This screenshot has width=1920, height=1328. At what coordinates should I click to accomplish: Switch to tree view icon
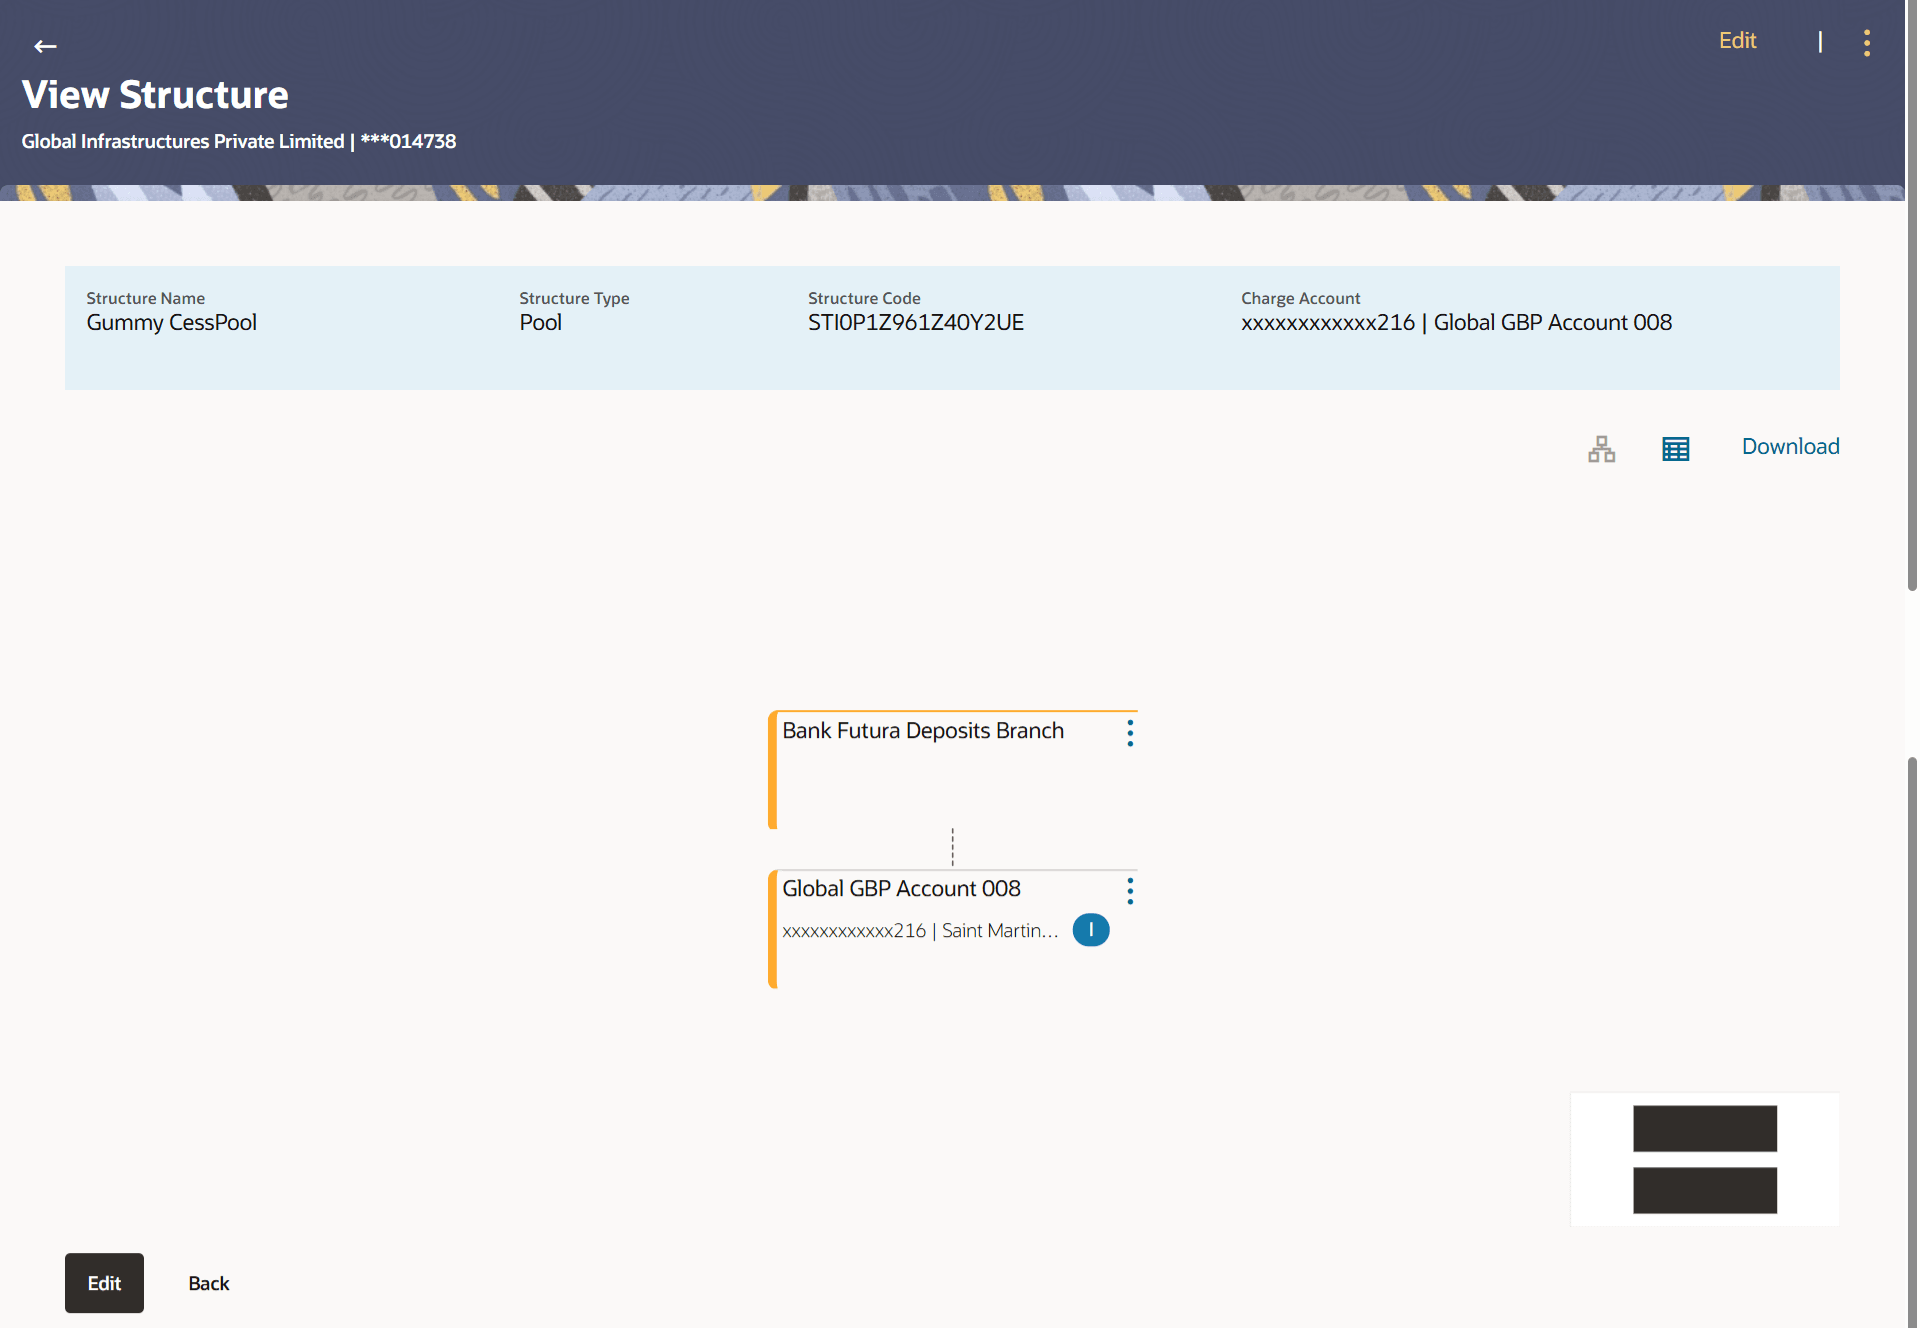coord(1601,449)
